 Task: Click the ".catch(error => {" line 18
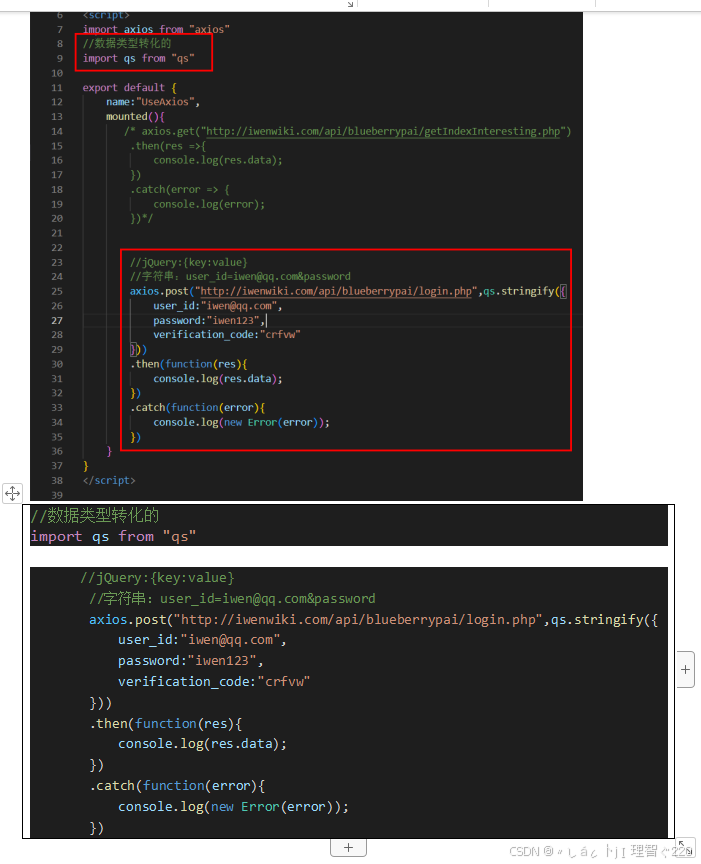[180, 190]
